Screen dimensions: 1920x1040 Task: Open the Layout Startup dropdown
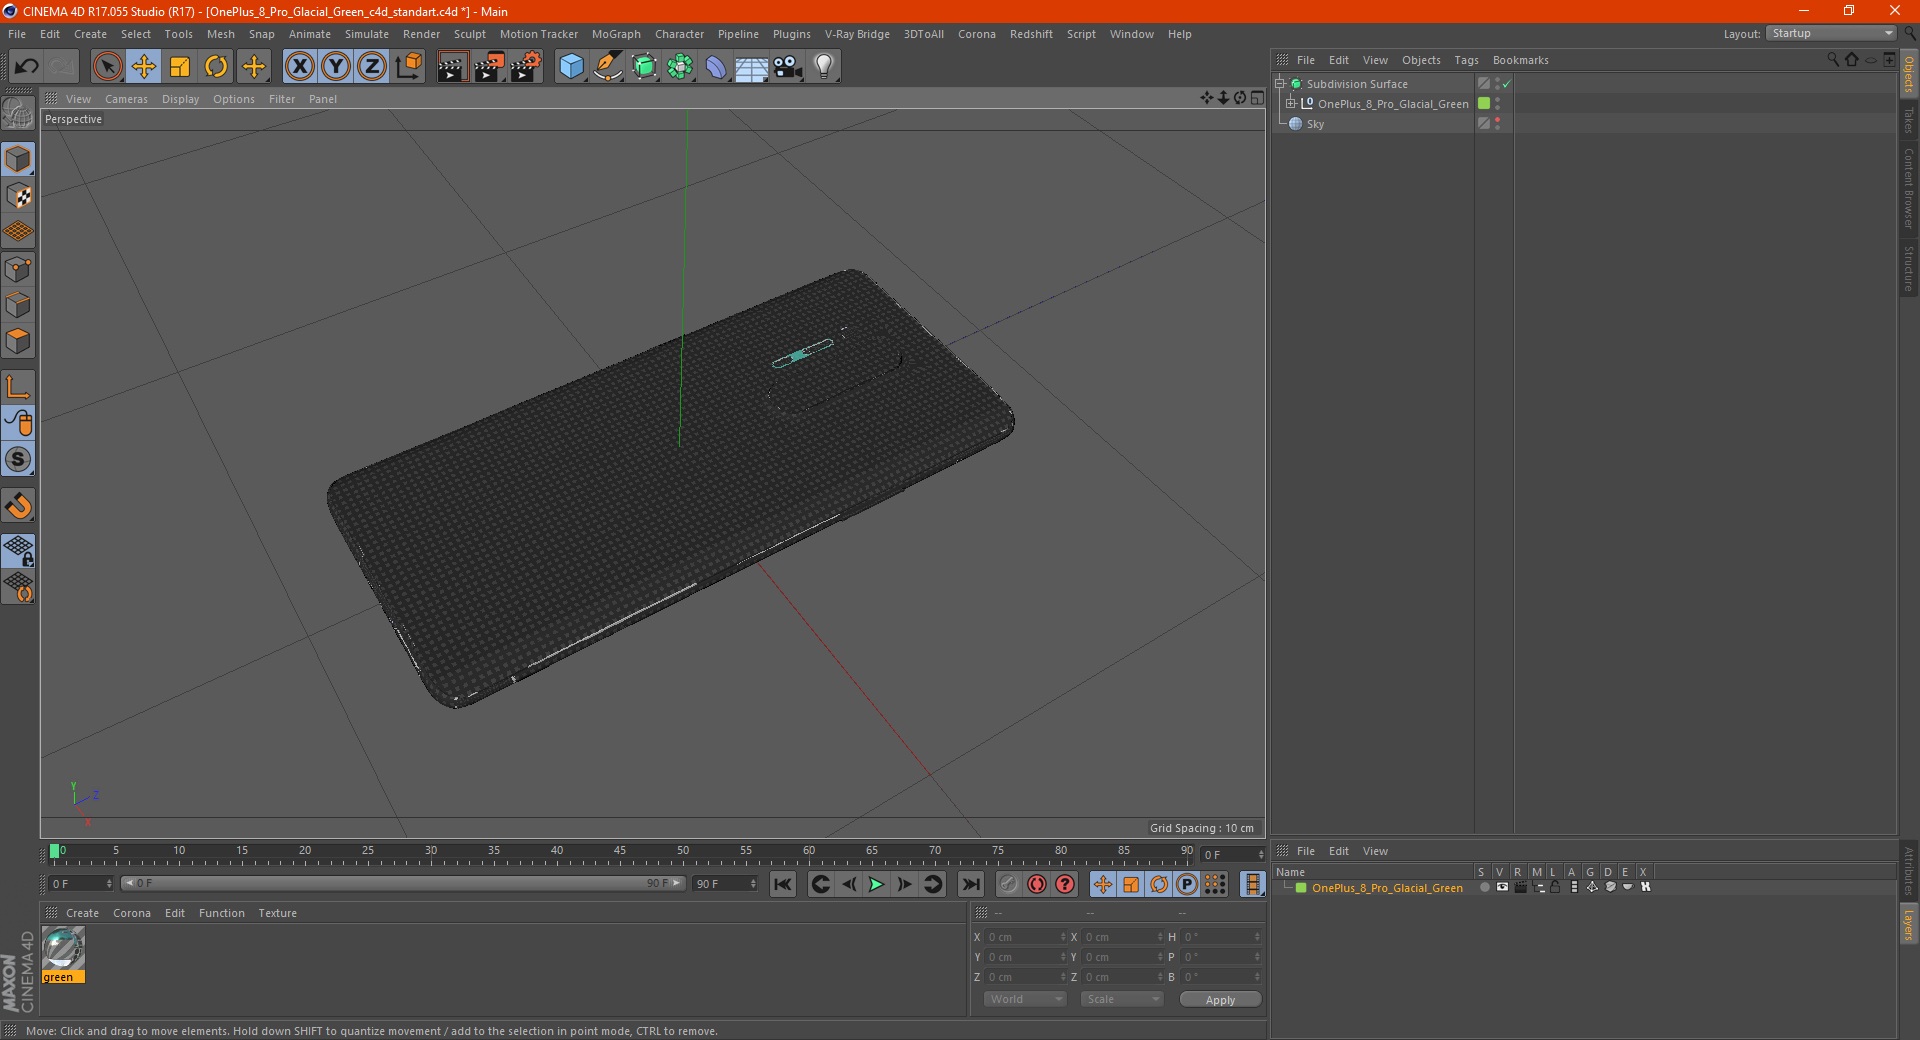click(1831, 33)
